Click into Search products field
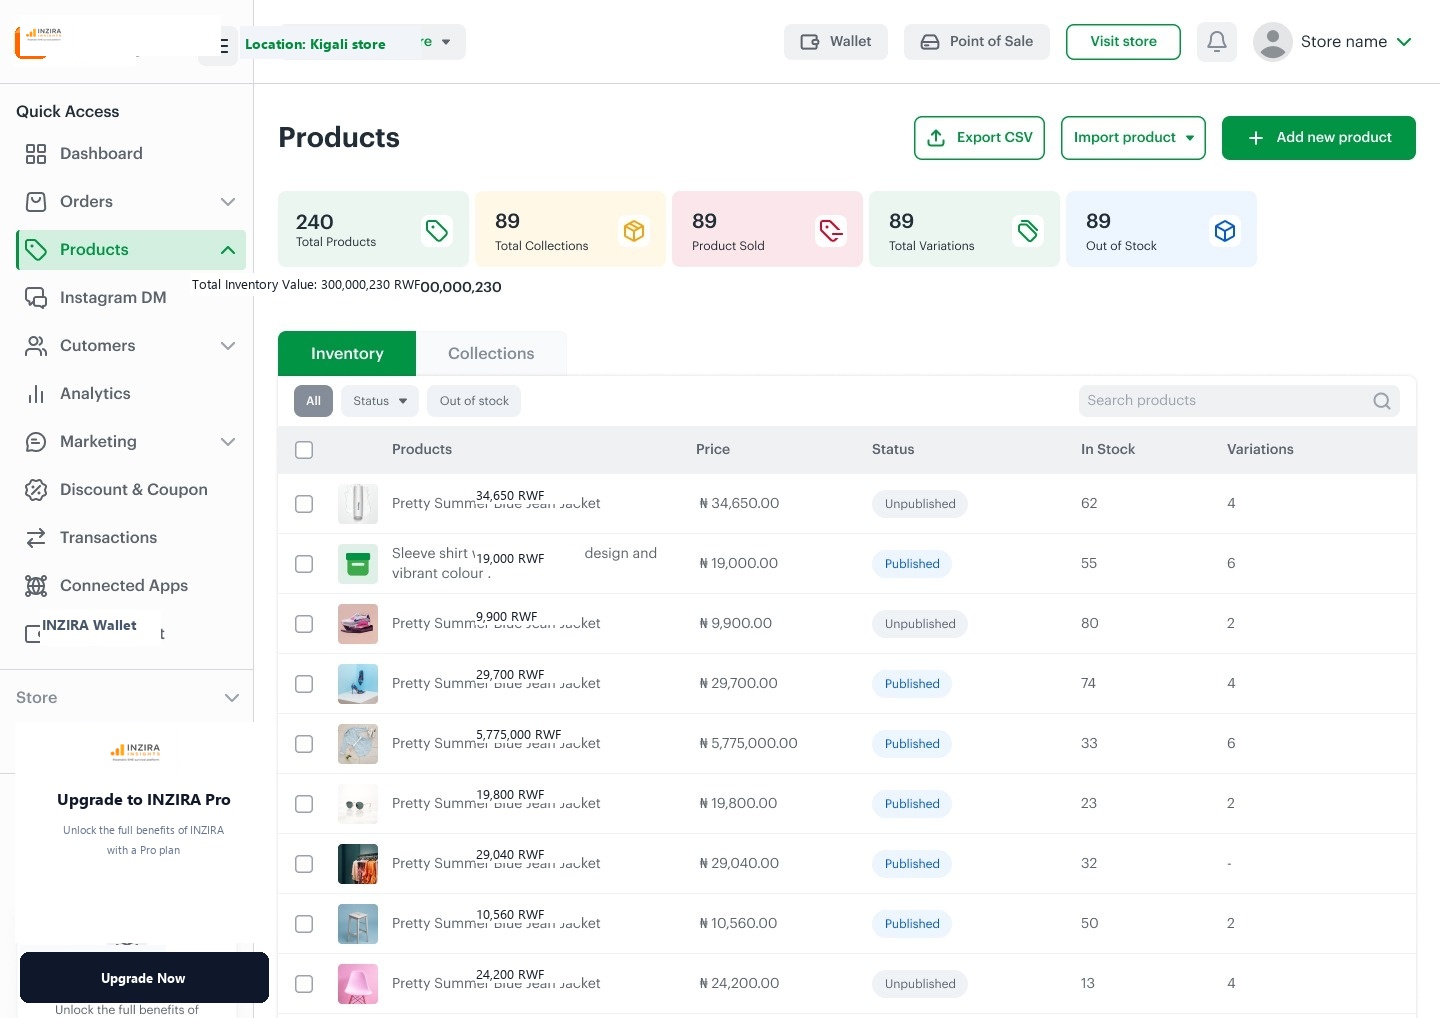1440x1018 pixels. coord(1239,401)
